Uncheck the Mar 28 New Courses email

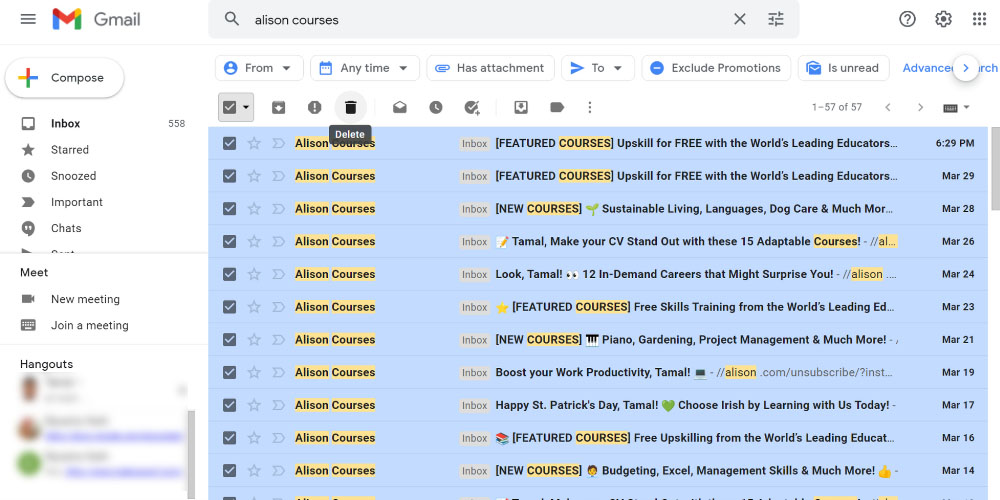(230, 209)
